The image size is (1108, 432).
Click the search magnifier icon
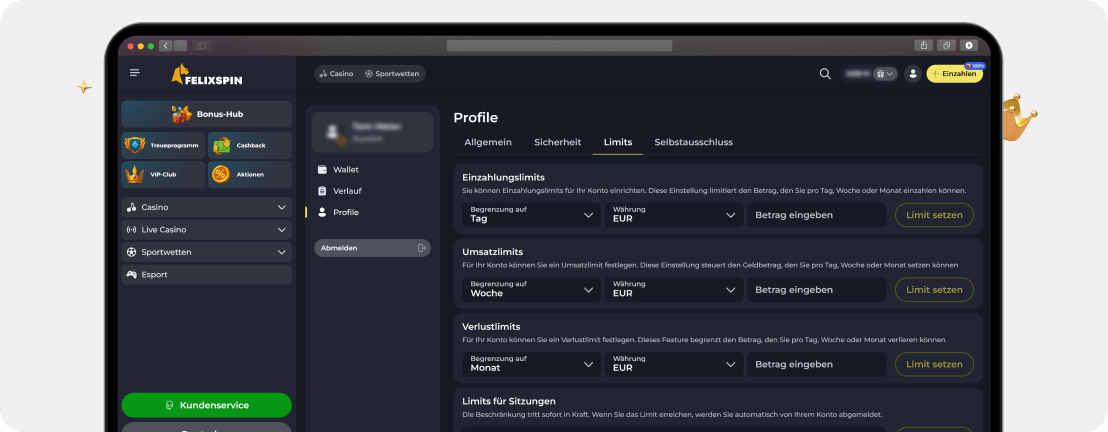point(825,73)
